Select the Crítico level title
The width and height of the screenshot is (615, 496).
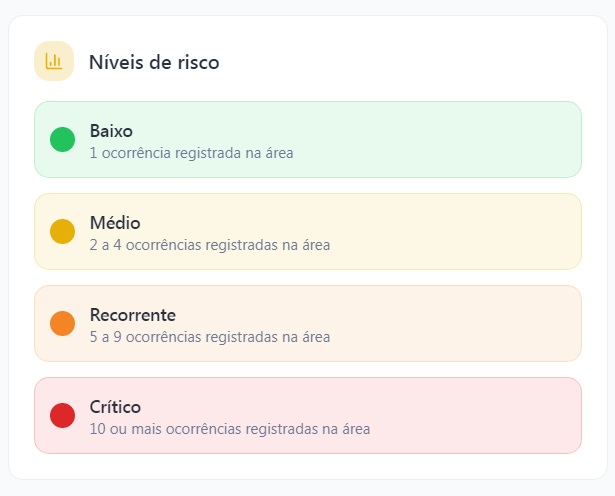[115, 406]
